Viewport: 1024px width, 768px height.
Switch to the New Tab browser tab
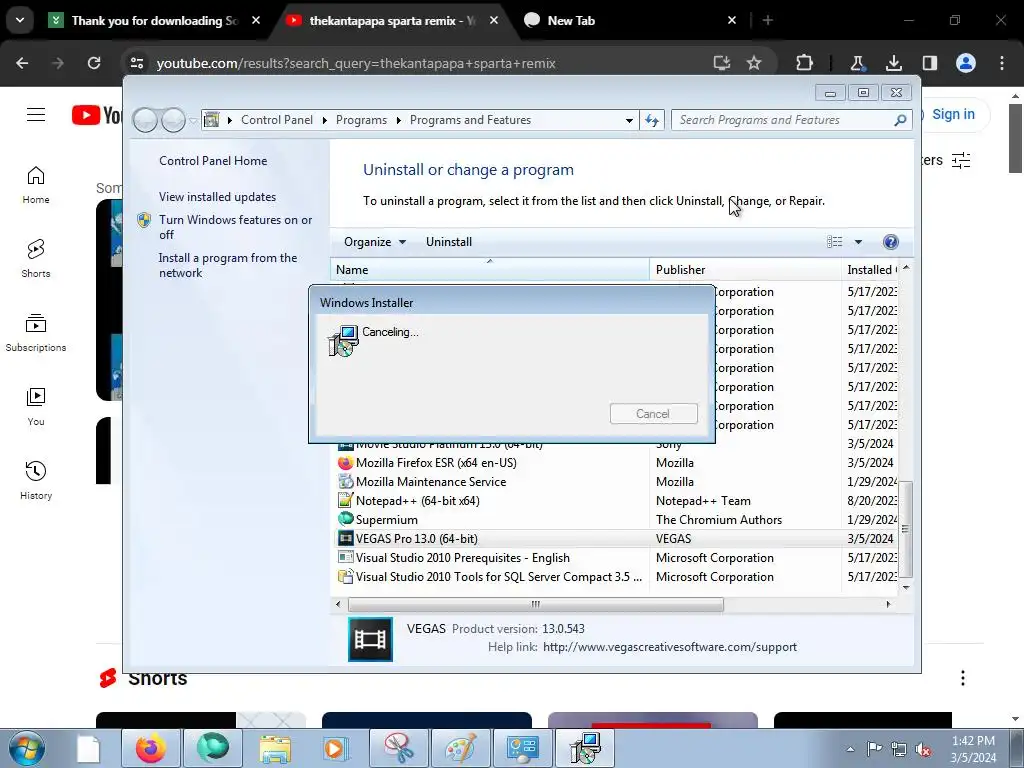point(631,20)
